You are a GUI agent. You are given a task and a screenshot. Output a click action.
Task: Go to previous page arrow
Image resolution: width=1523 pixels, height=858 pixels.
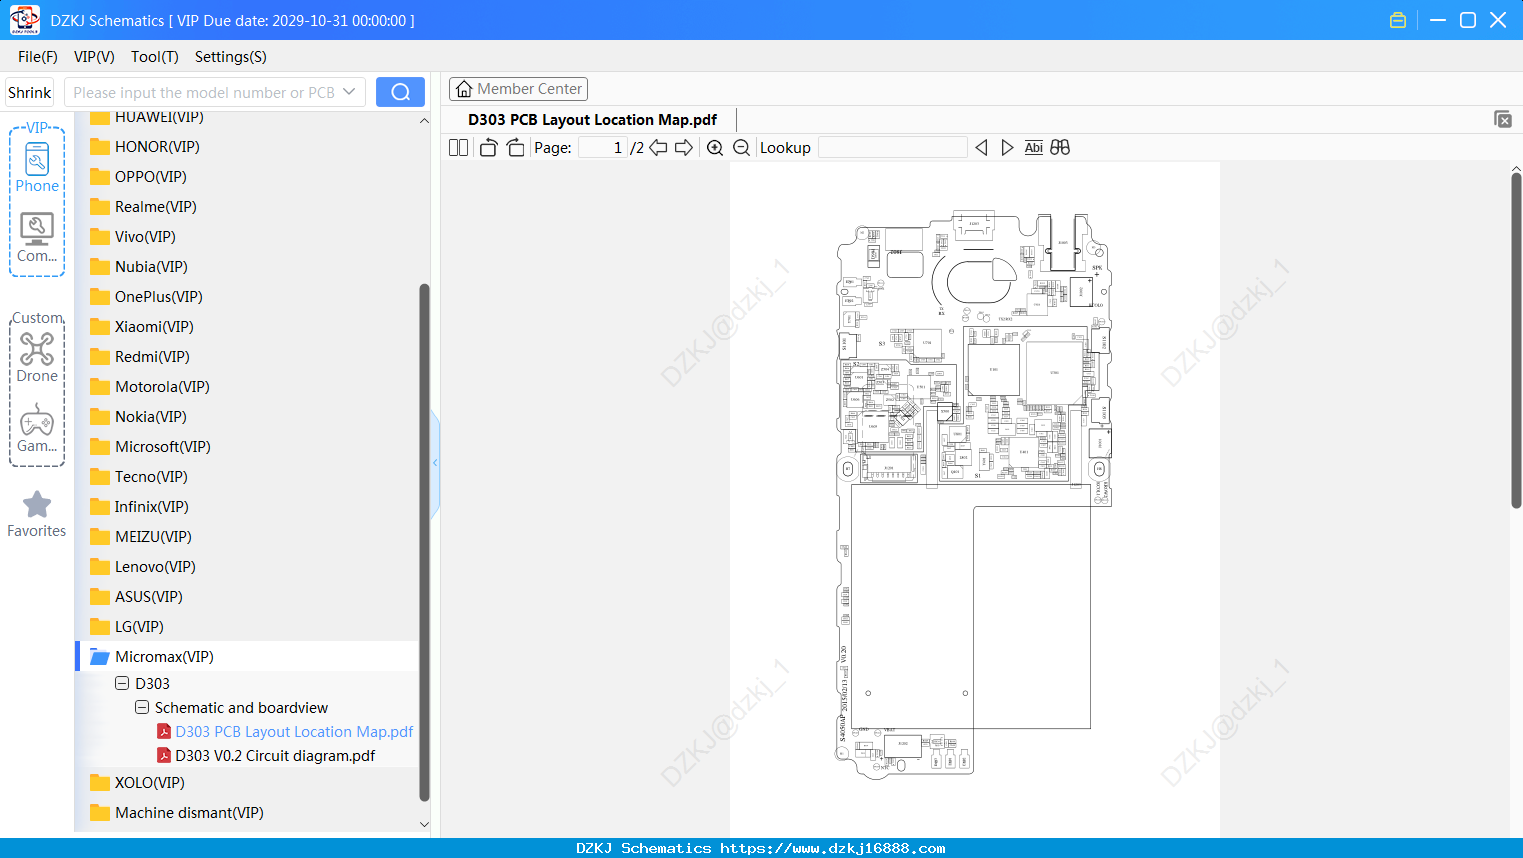tap(658, 148)
